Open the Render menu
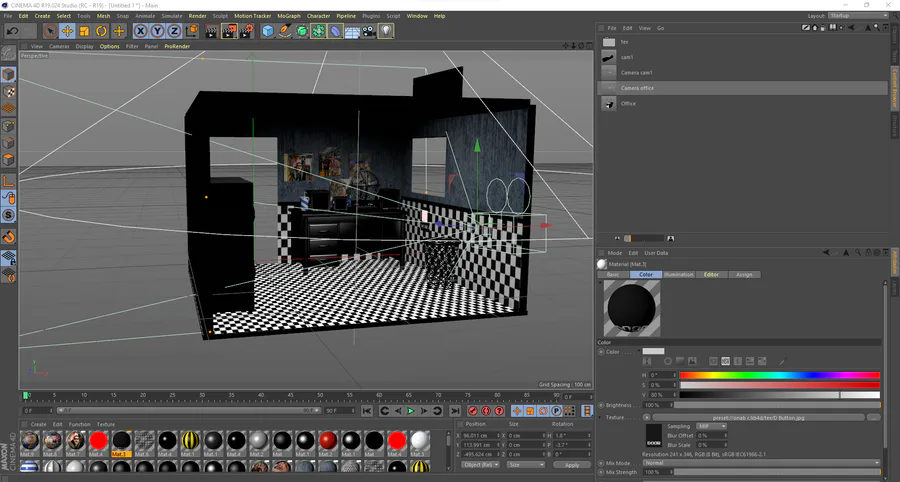Screen dimensions: 900x482 pos(197,16)
